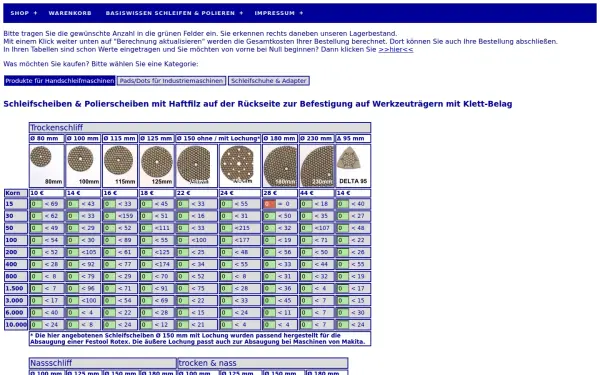Expand the IMPRESSUM menu
600x375 pixels.
point(279,13)
